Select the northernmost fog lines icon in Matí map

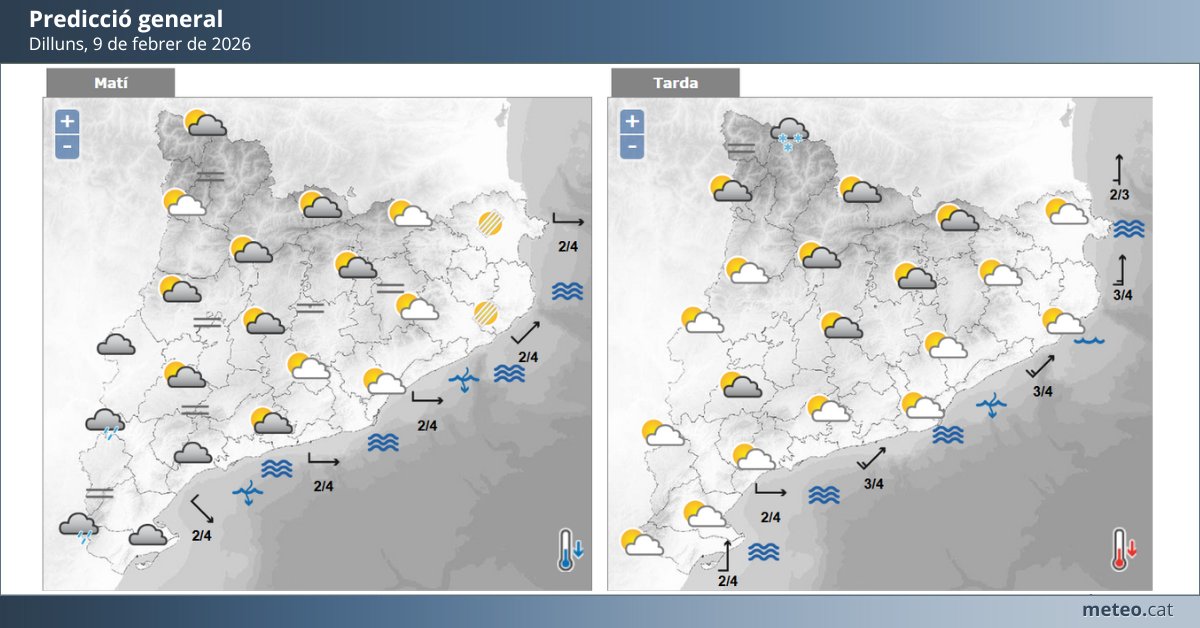pyautogui.click(x=210, y=177)
